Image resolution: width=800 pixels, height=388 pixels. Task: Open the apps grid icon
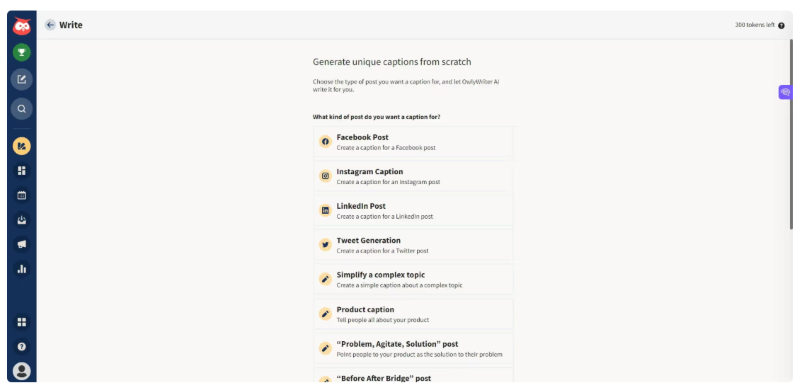tap(21, 322)
